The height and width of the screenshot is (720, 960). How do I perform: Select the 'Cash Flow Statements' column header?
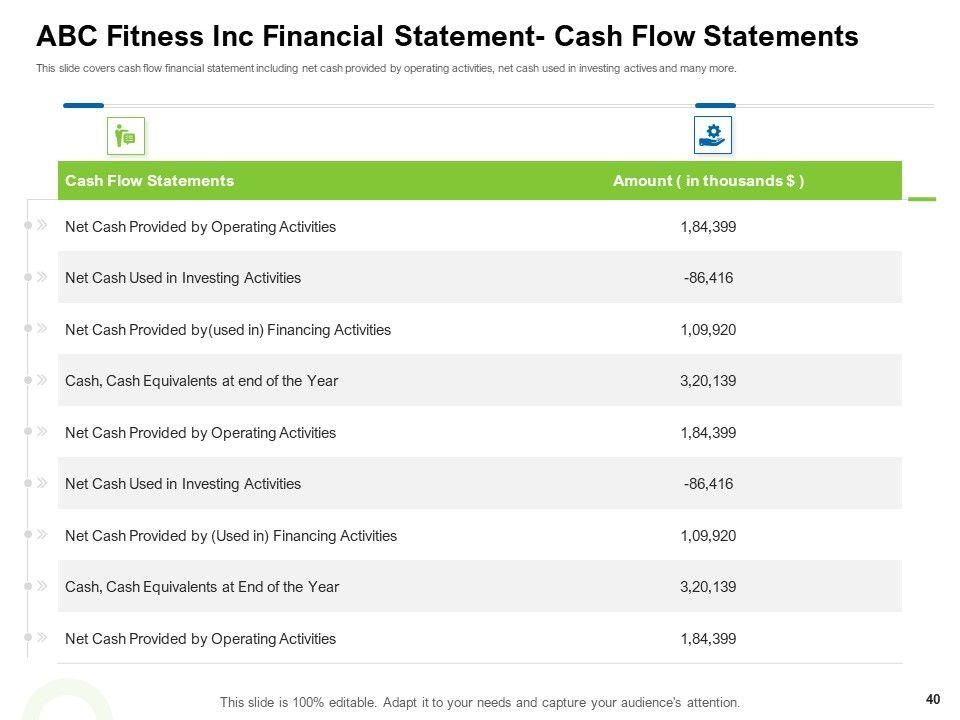click(x=149, y=181)
